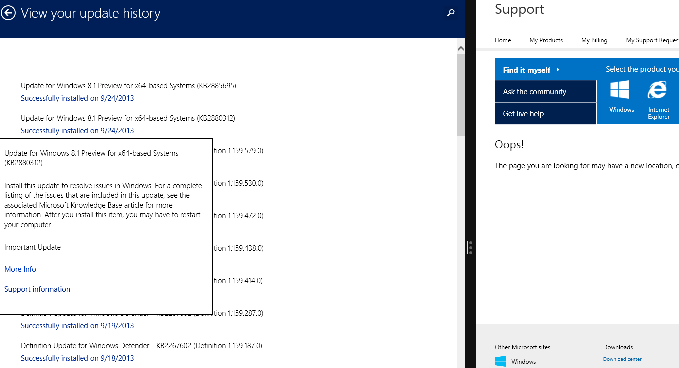Open the My Billing tab

click(x=594, y=40)
